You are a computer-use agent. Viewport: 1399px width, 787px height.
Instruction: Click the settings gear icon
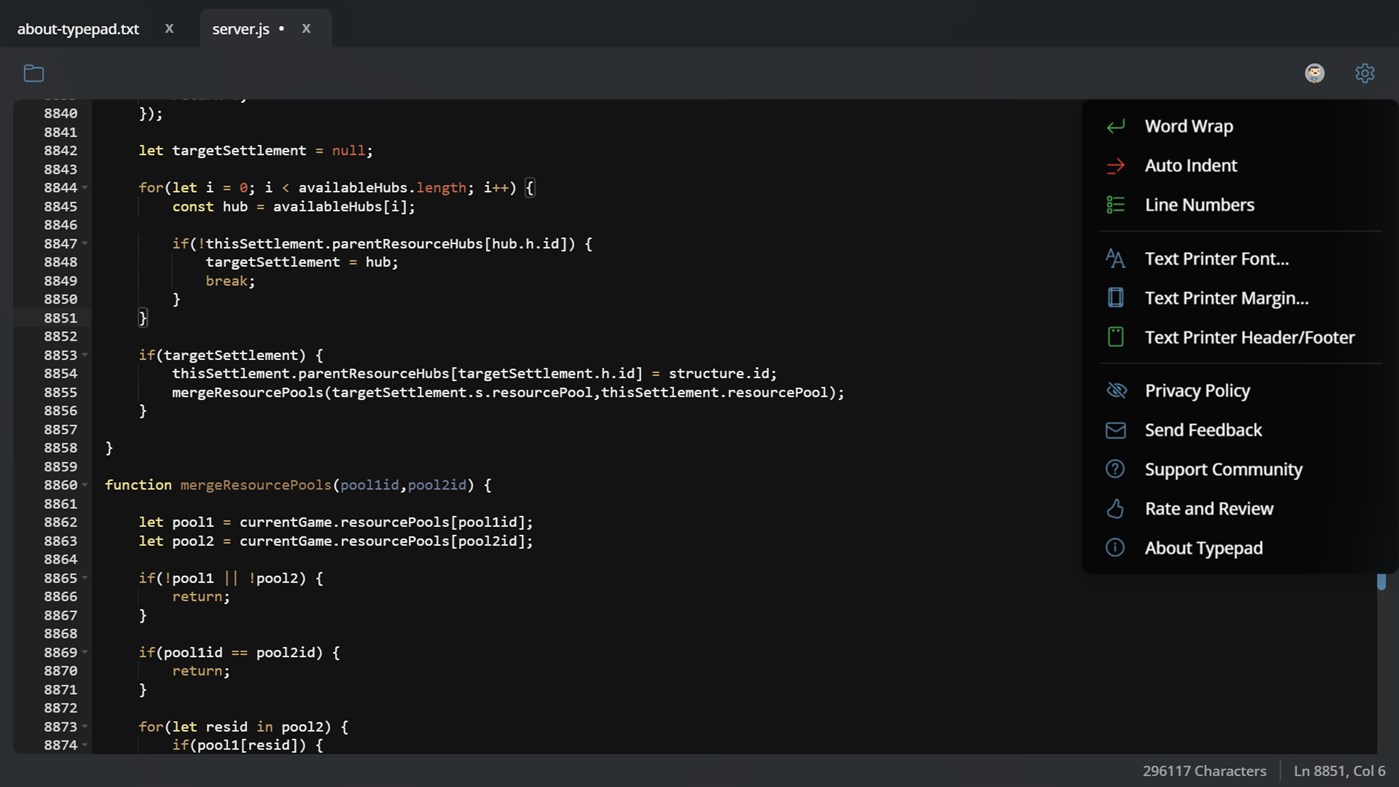1364,72
